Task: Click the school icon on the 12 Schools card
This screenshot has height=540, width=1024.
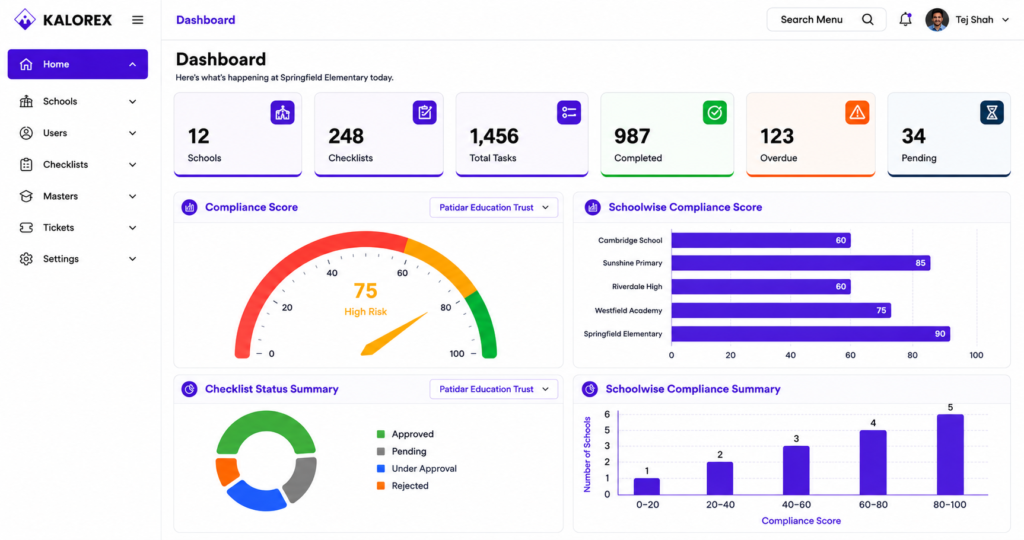Action: (x=282, y=113)
